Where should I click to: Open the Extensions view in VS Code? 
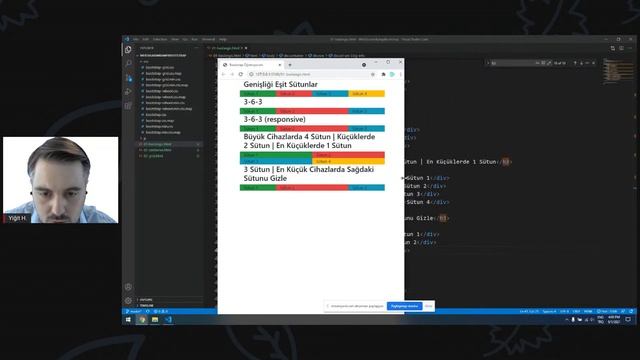(128, 106)
